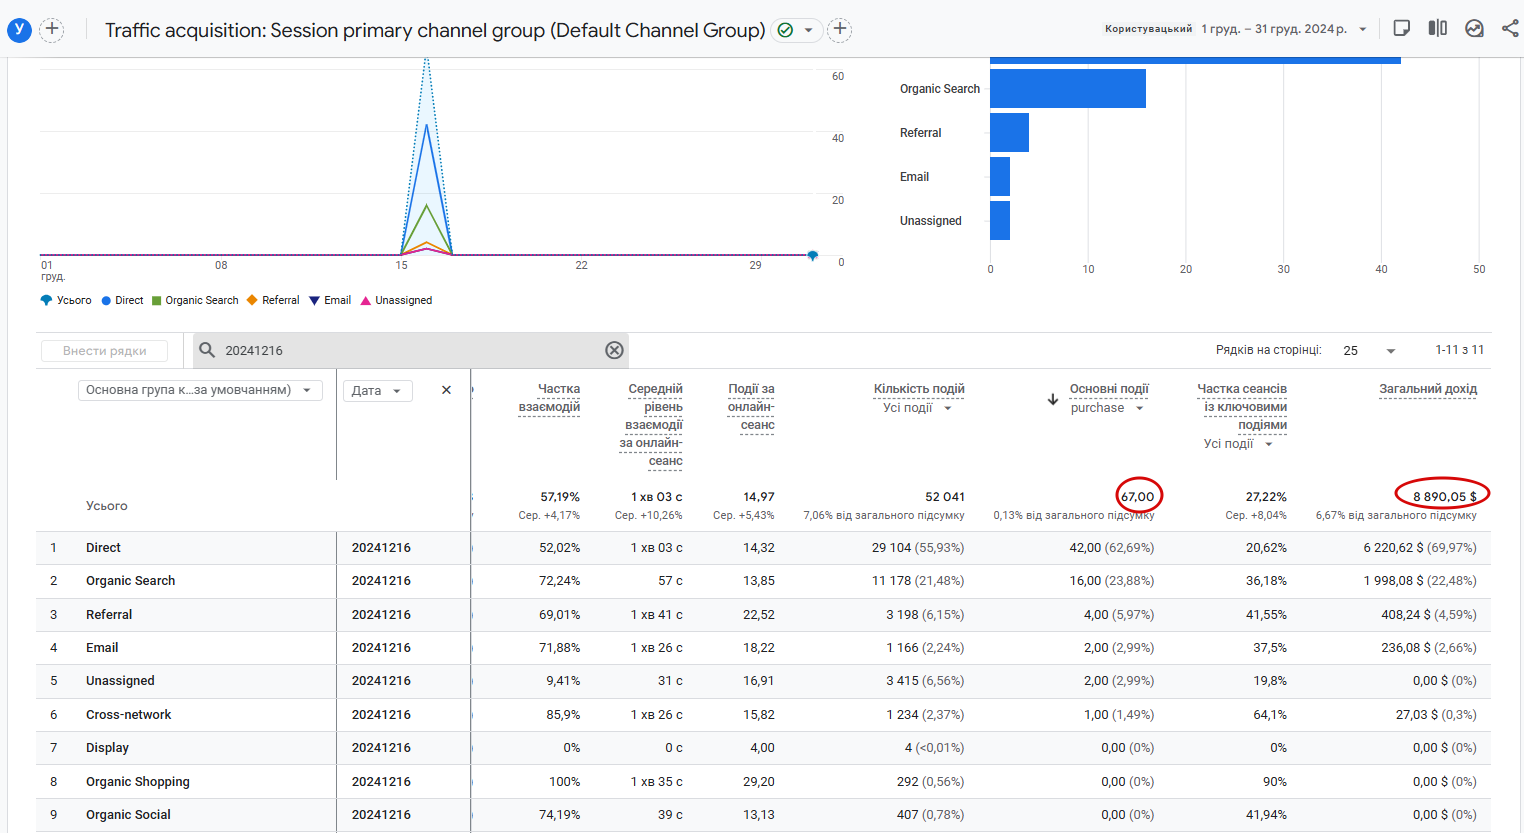Click the Загальний дохід column header
This screenshot has width=1524, height=833.
click(1427, 389)
